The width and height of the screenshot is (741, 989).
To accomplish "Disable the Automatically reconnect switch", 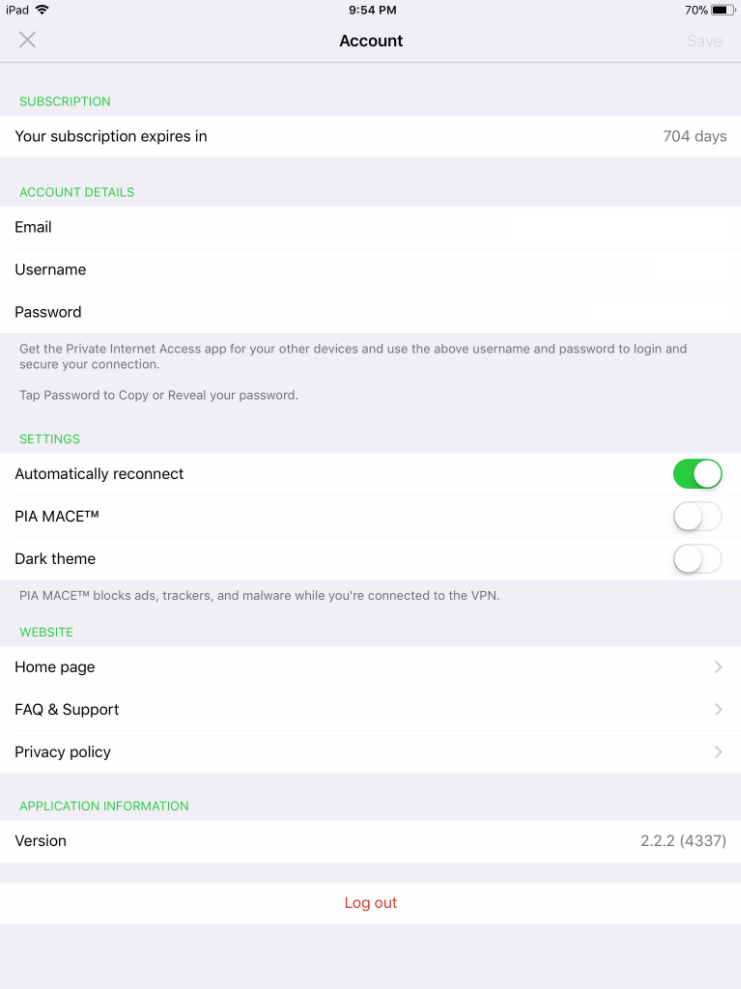I will pos(697,474).
